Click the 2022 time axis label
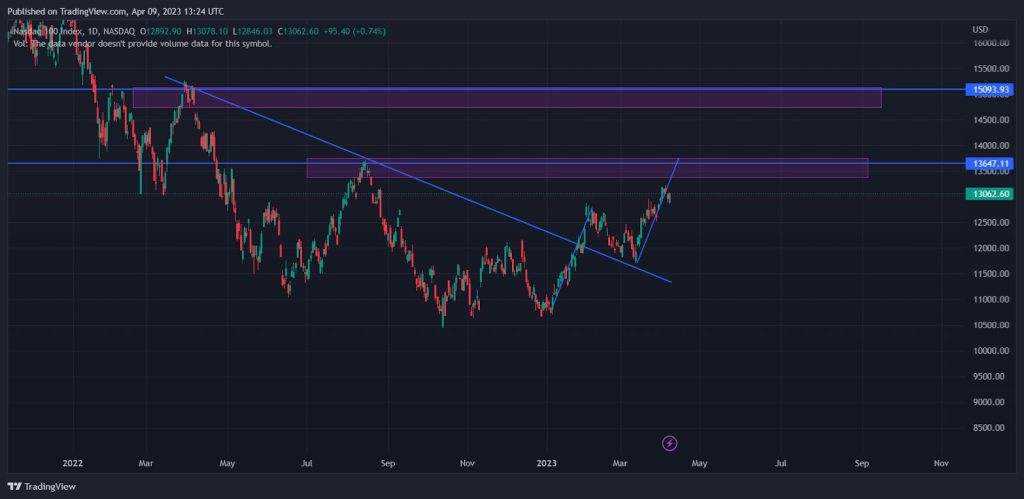 pyautogui.click(x=72, y=464)
